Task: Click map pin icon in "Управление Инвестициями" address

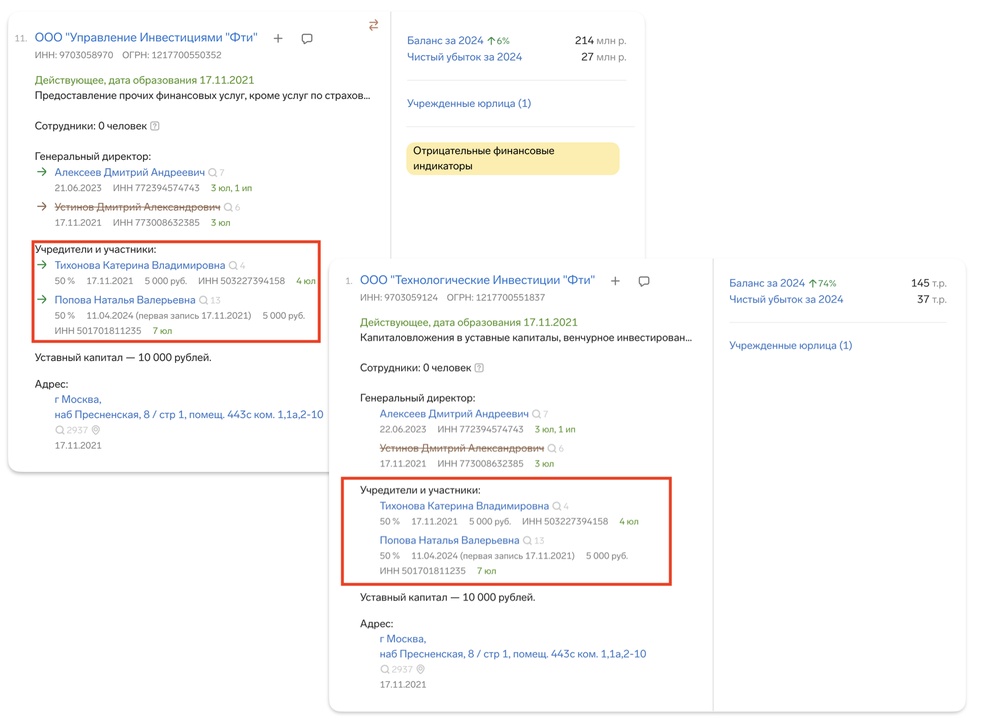Action: (96, 430)
